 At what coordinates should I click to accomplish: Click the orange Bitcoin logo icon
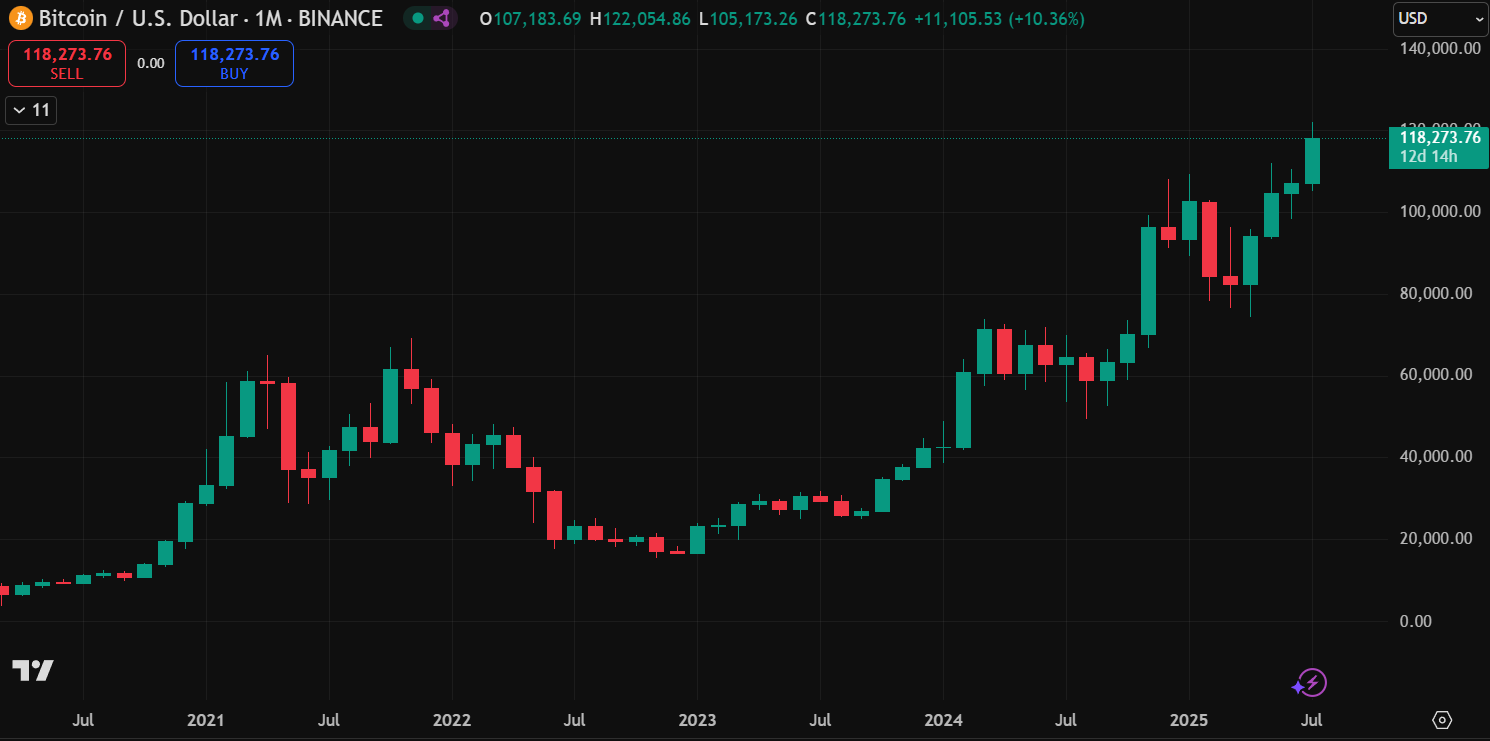pos(21,18)
